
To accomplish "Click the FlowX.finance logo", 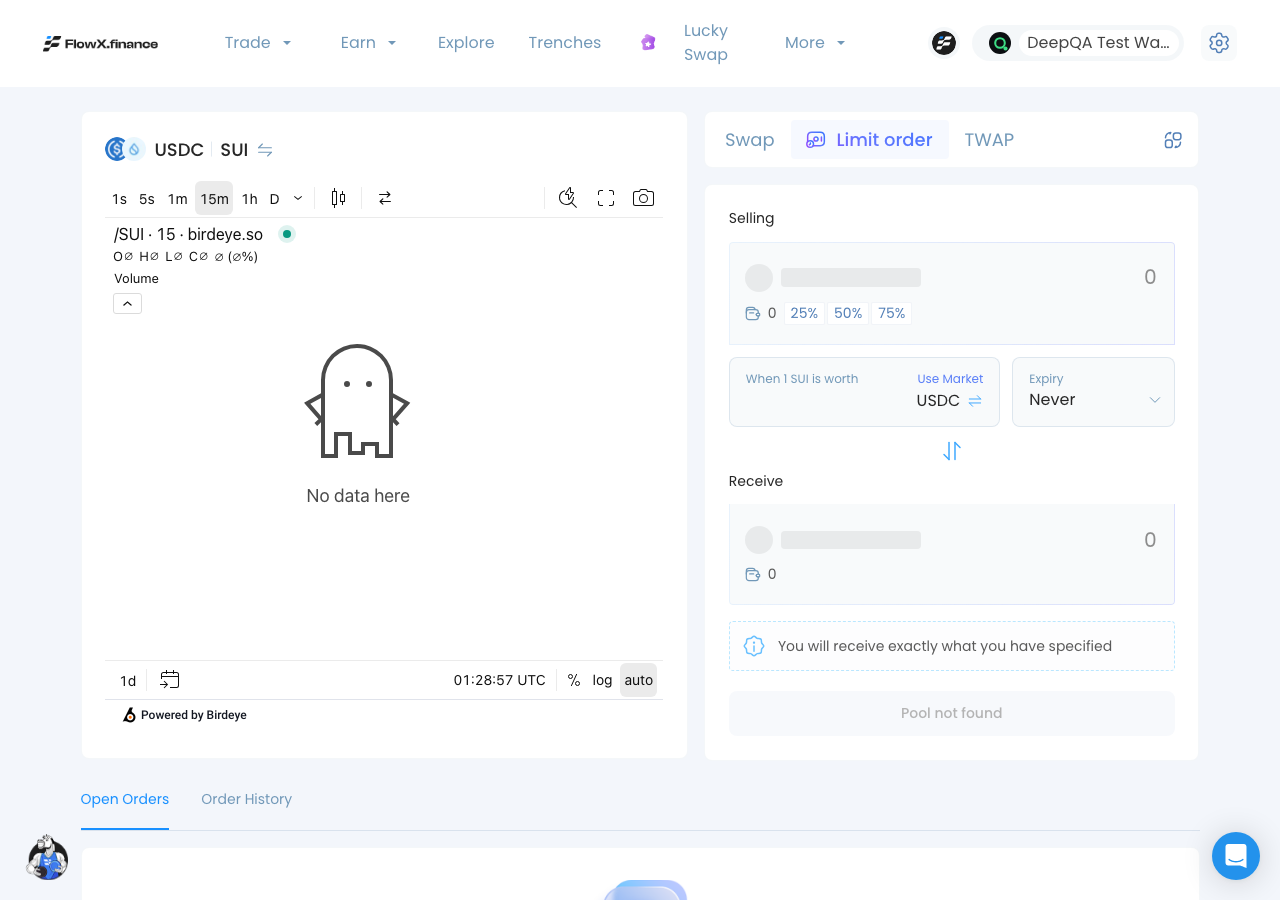I will point(100,43).
